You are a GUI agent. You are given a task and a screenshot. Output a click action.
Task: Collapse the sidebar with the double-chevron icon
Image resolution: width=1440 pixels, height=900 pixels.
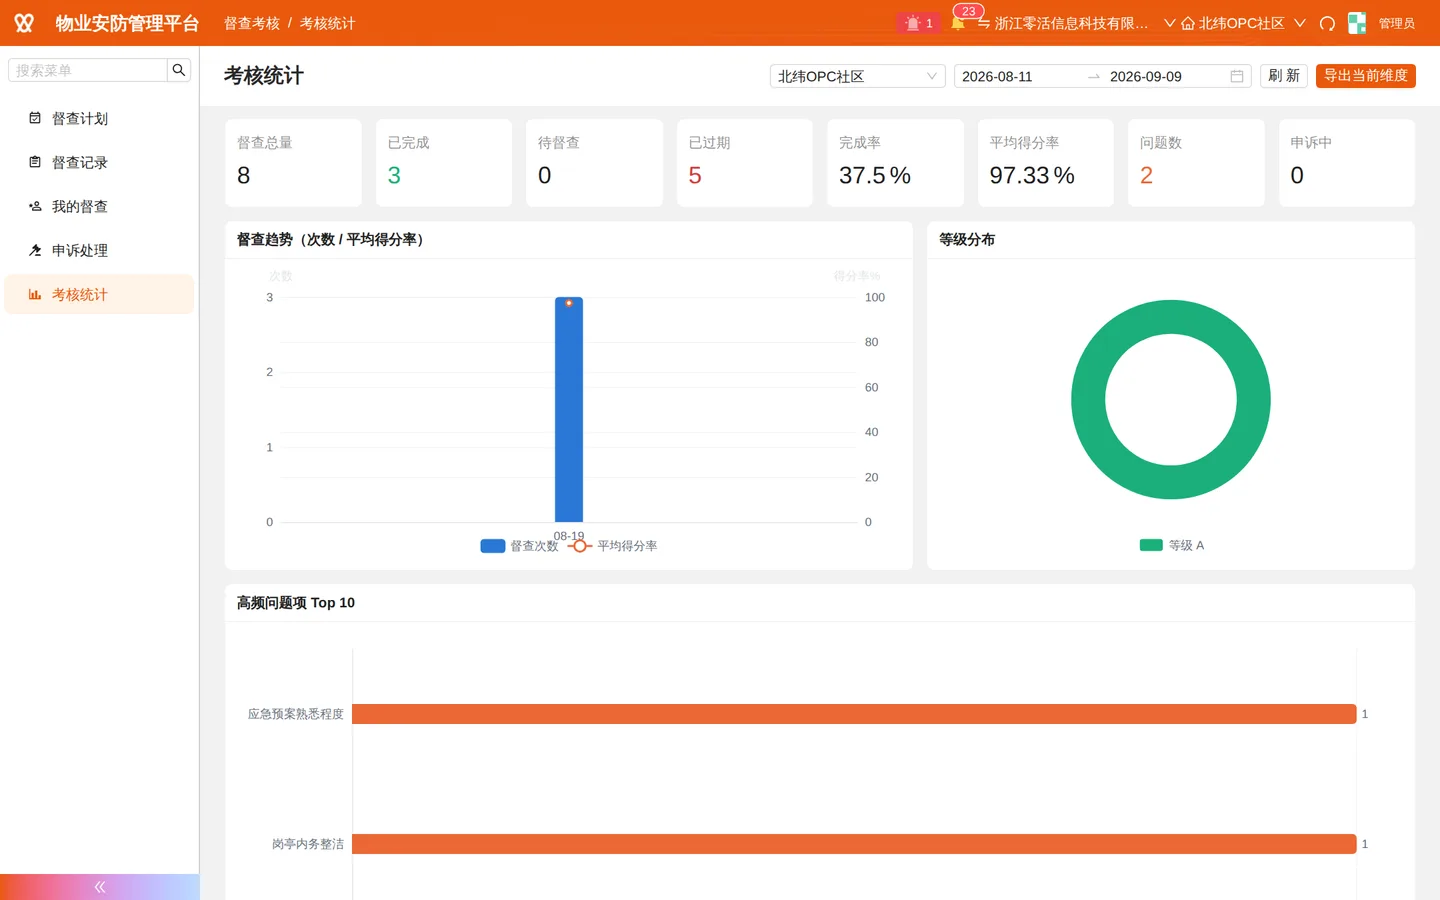coord(100,887)
